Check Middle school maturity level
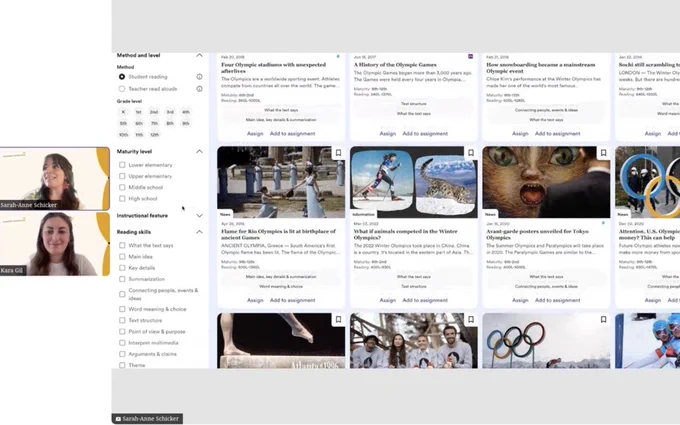 122,187
